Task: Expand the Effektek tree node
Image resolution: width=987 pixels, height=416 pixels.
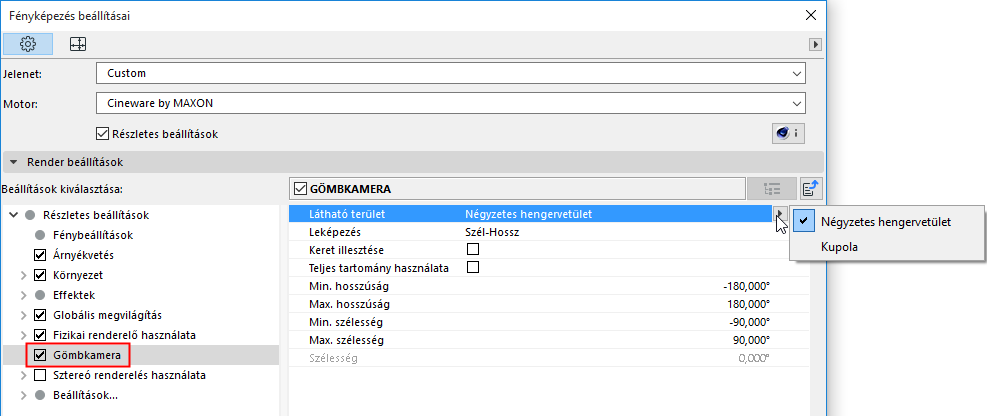Action: pyautogui.click(x=24, y=296)
